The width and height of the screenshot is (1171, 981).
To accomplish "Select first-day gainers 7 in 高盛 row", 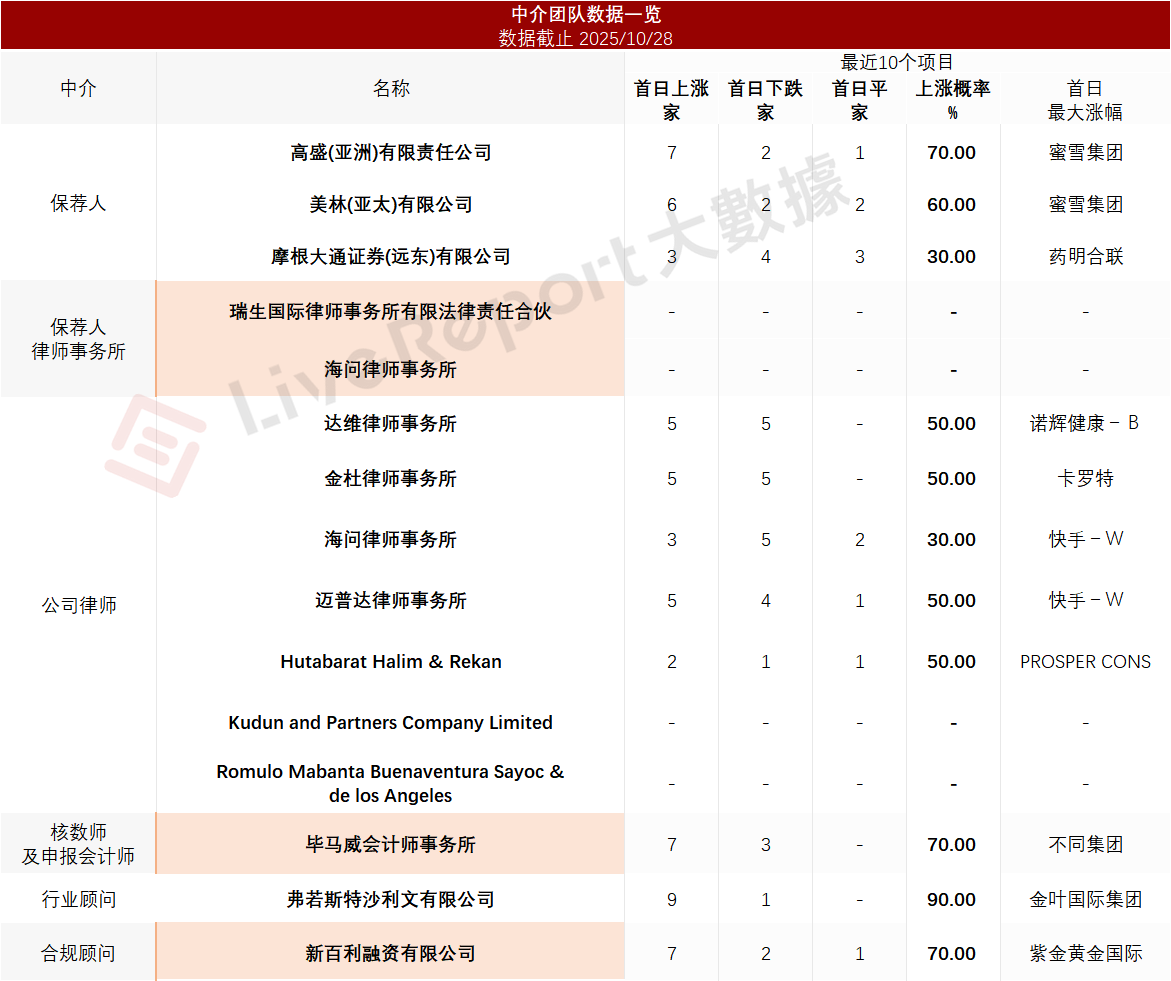I will [671, 152].
